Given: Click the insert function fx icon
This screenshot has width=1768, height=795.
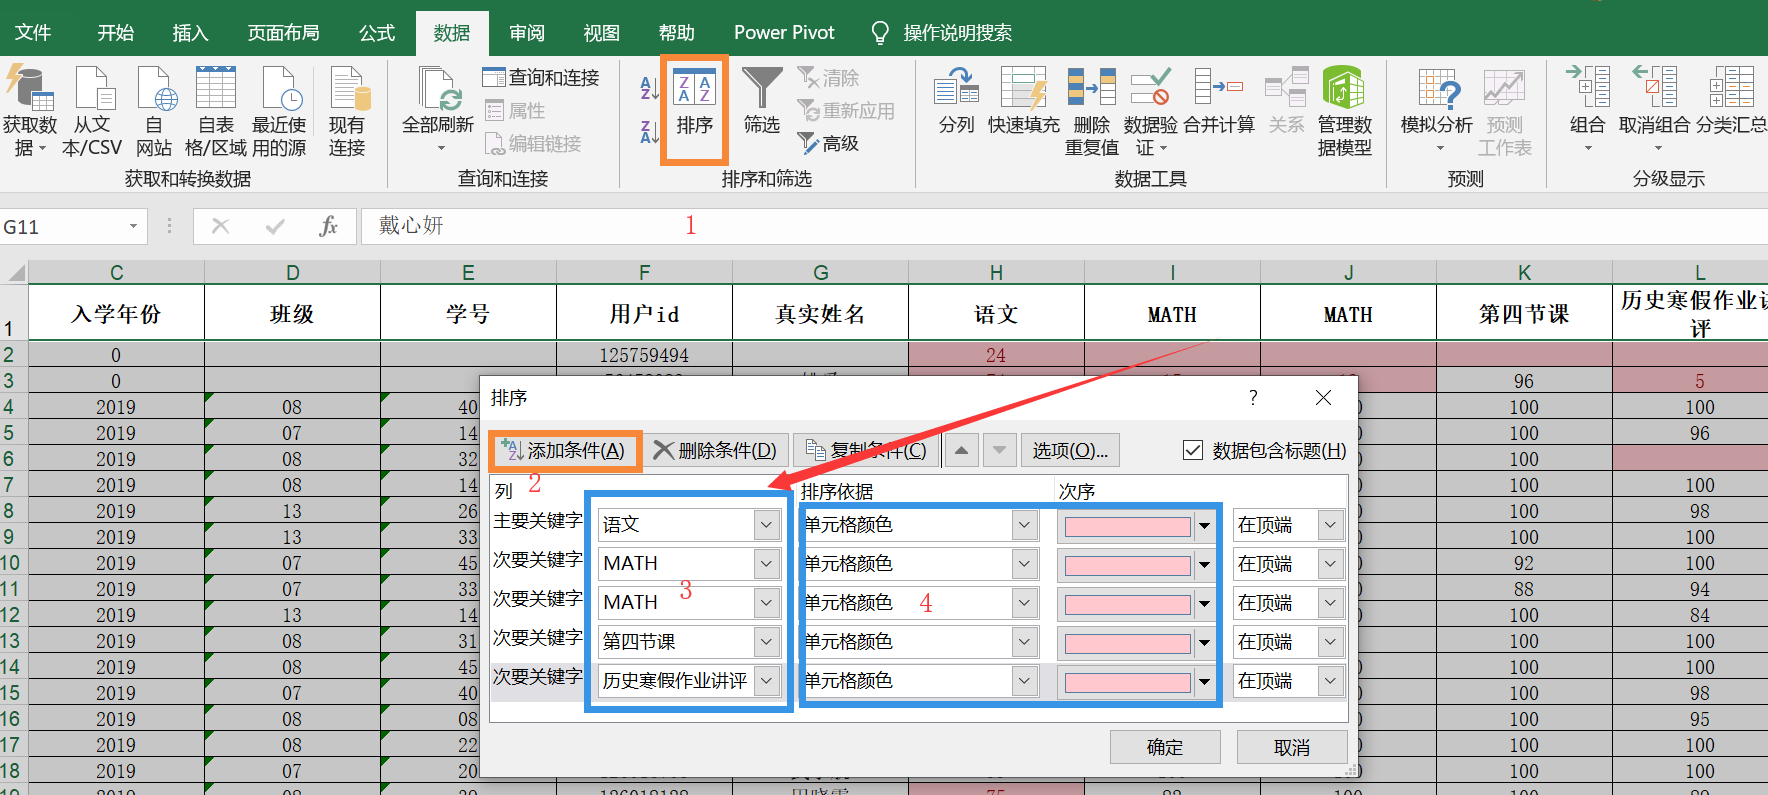Looking at the screenshot, I should [x=328, y=226].
